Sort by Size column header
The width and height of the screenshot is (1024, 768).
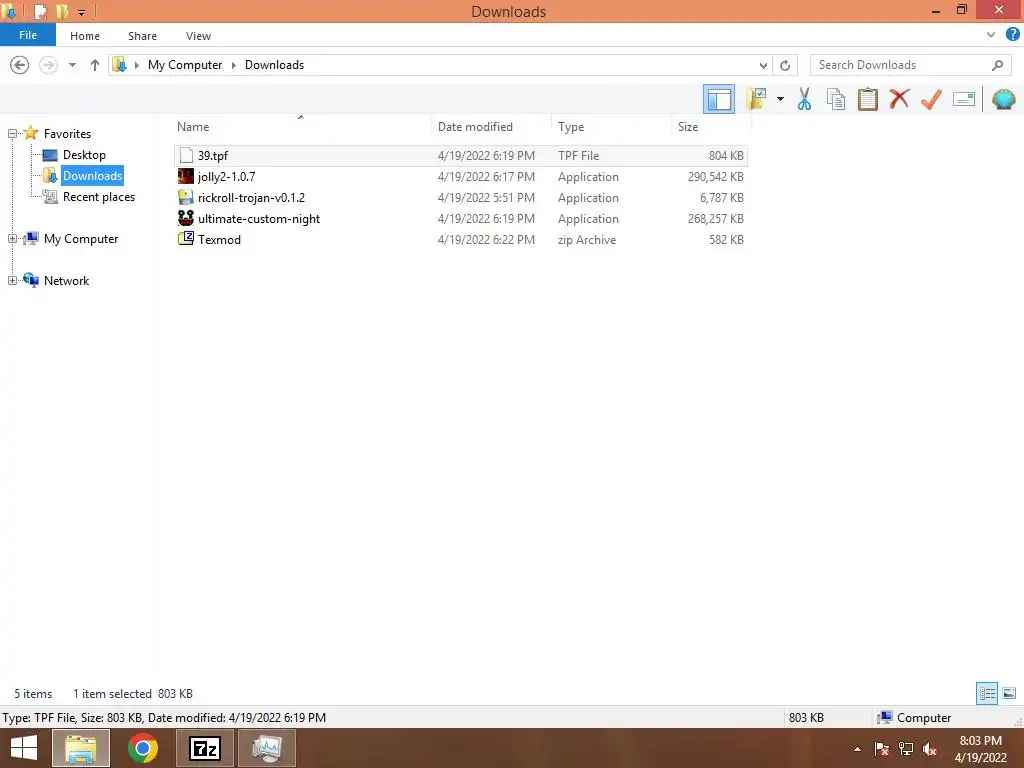711,127
